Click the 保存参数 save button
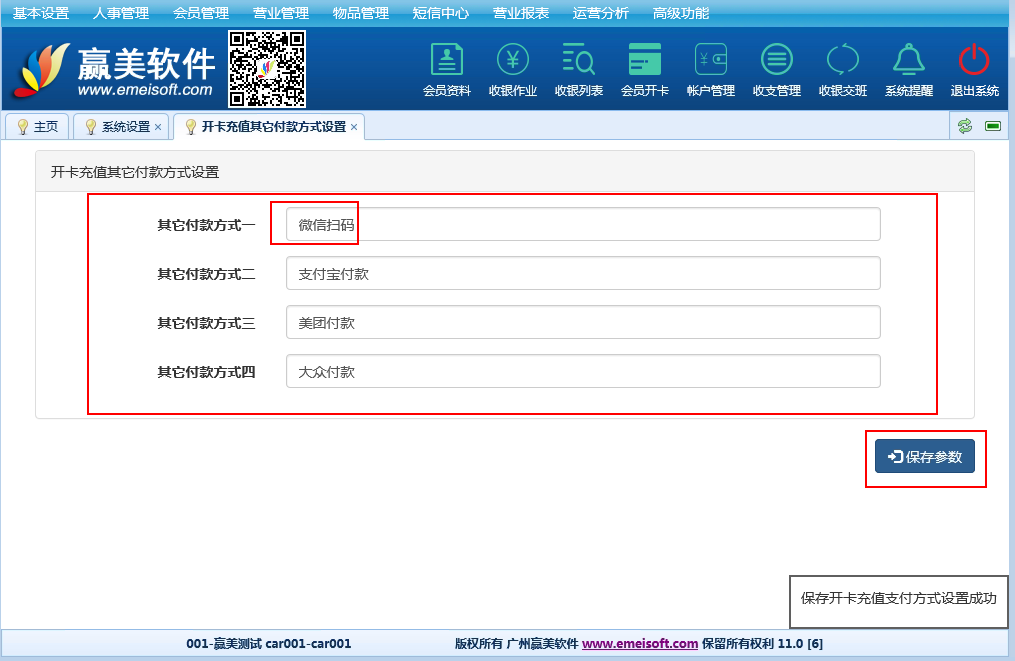The height and width of the screenshot is (661, 1015). pos(925,457)
